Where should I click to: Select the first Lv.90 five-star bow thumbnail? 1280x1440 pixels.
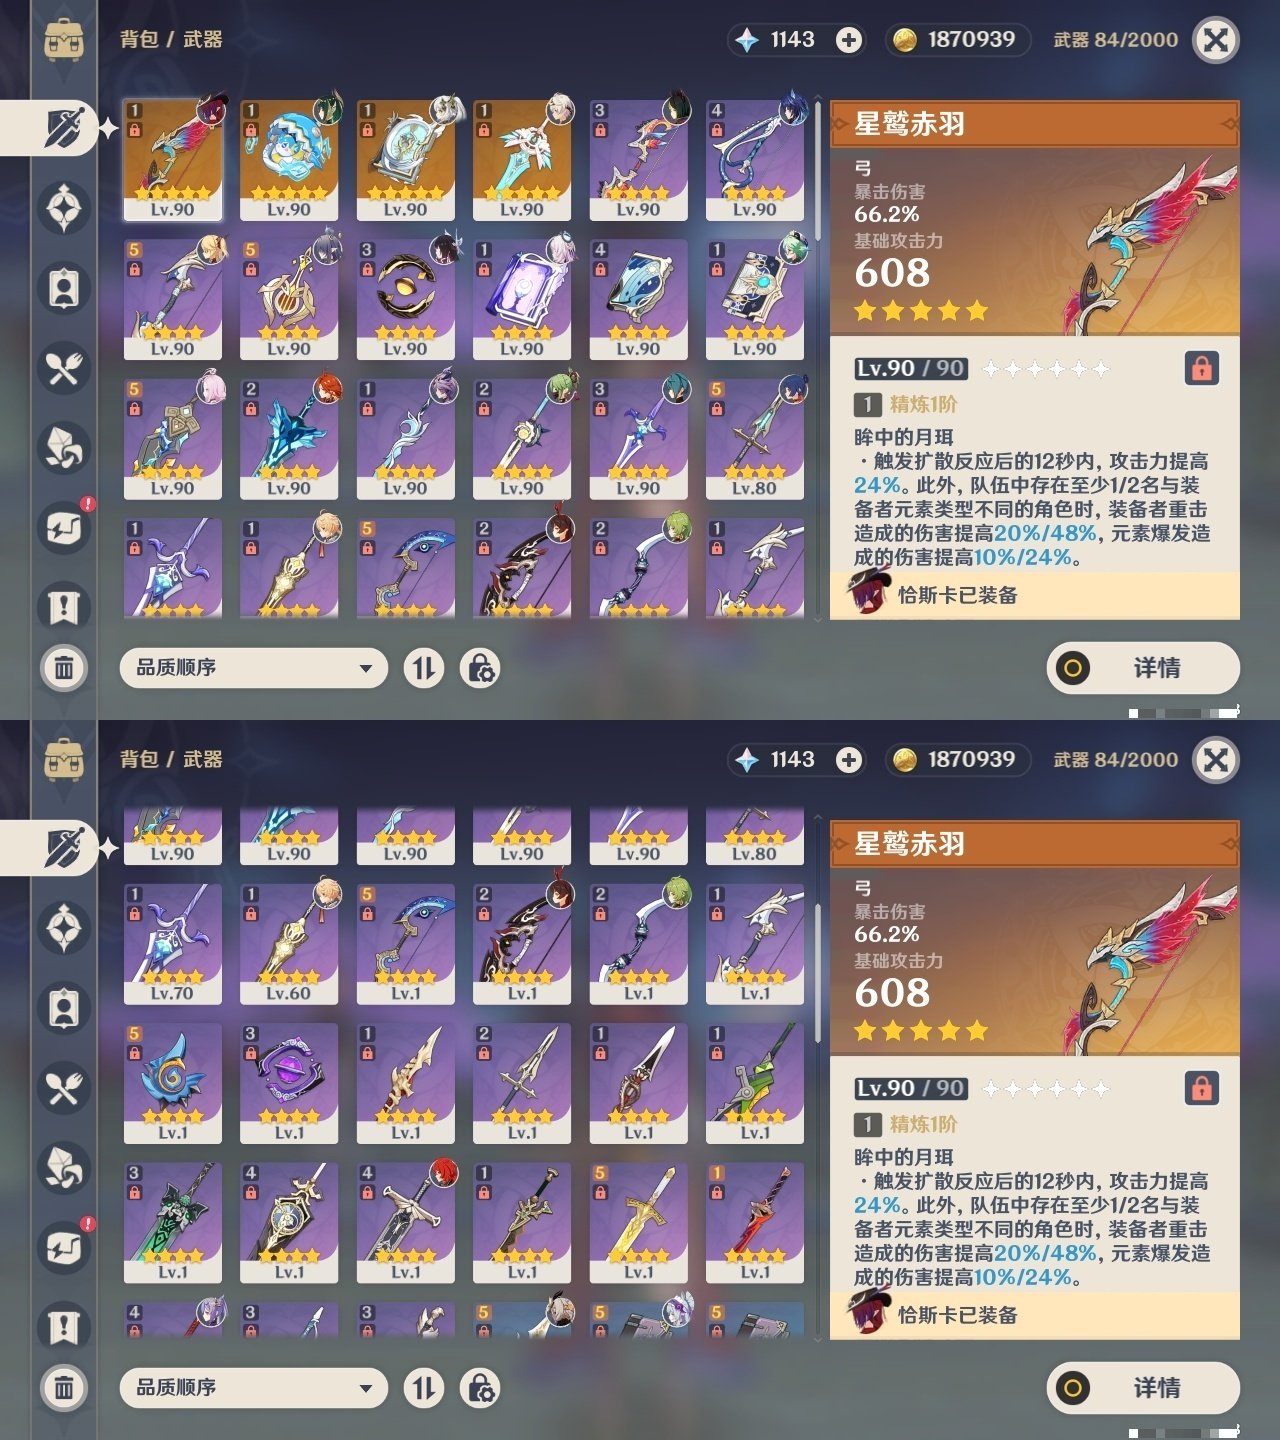173,160
